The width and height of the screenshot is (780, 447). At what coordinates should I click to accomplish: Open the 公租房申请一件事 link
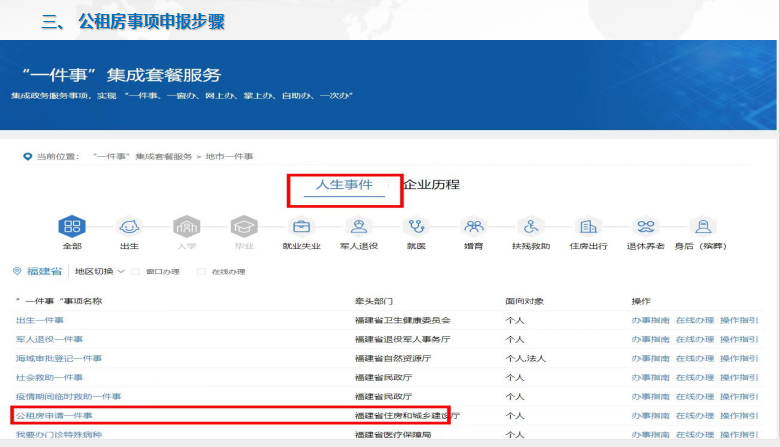tap(54, 415)
